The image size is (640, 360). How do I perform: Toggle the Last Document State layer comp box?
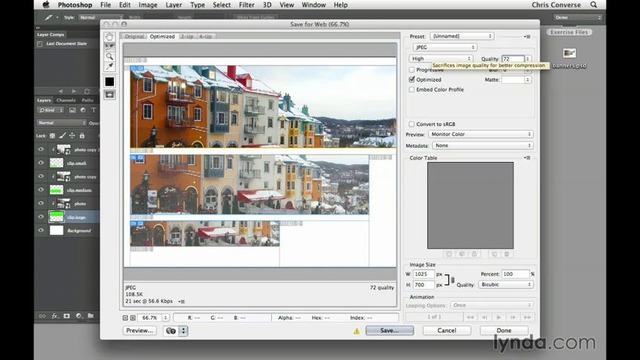click(x=40, y=44)
